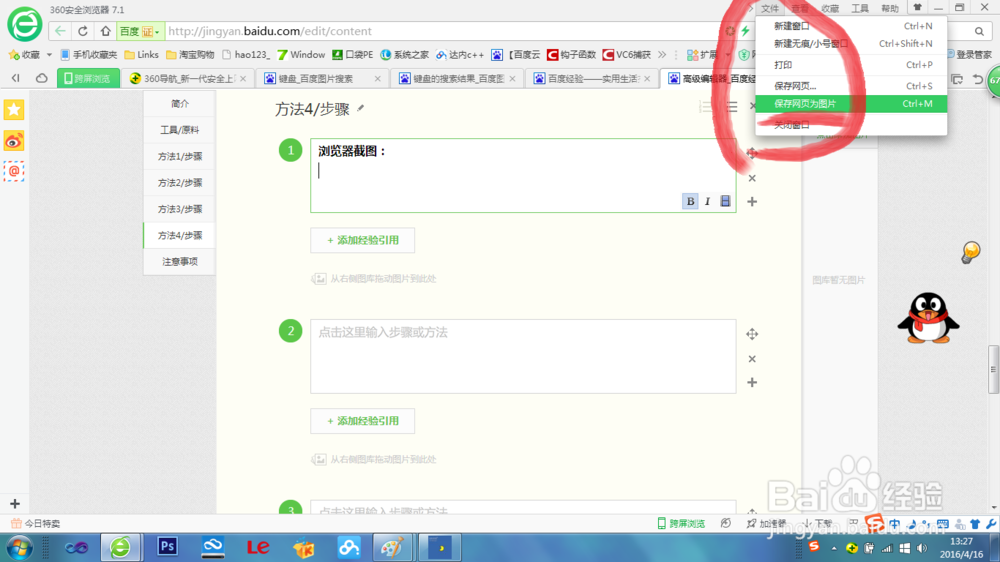This screenshot has height=562, width=1000.
Task: Go to 工具/原料 section
Action: coord(180,129)
